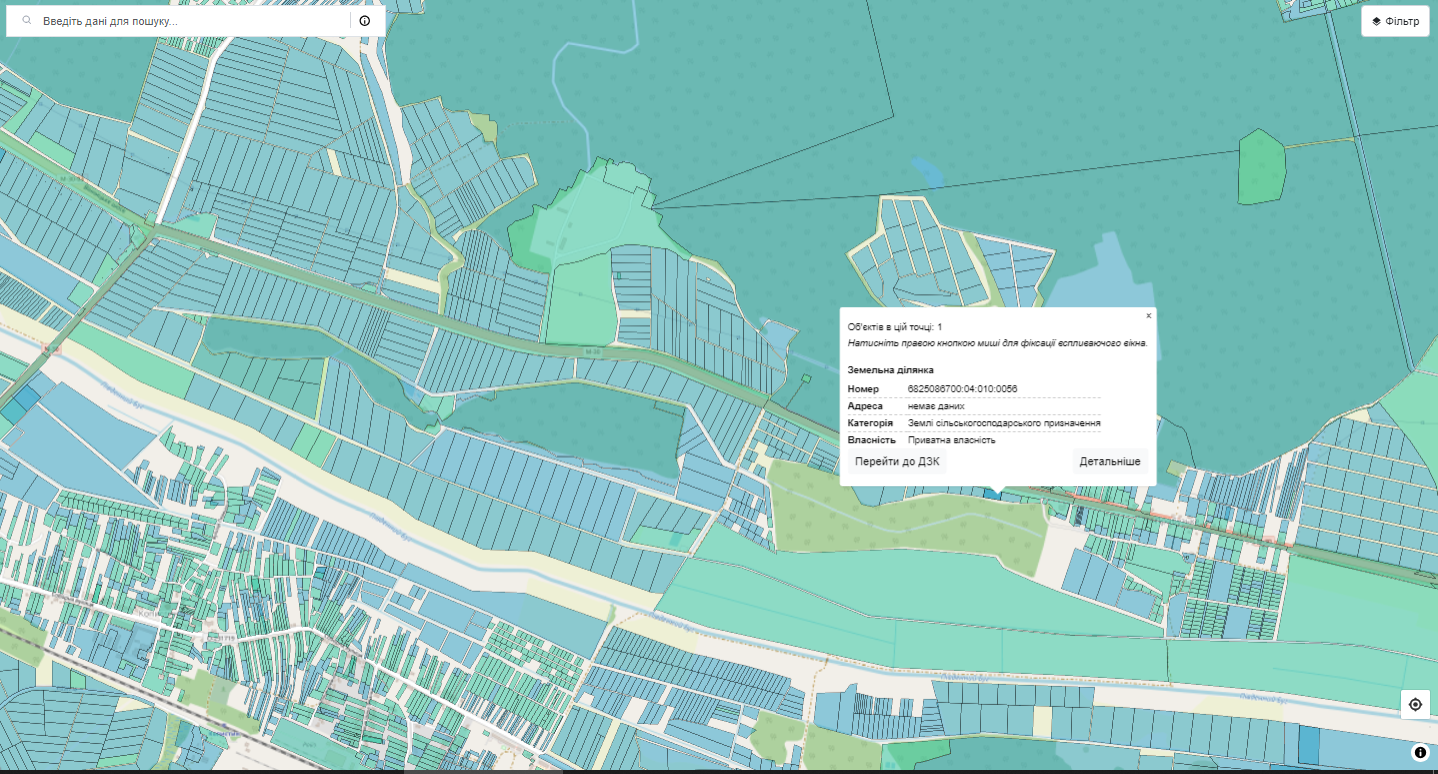Open the black info icon in bottom-right corner

(1420, 752)
